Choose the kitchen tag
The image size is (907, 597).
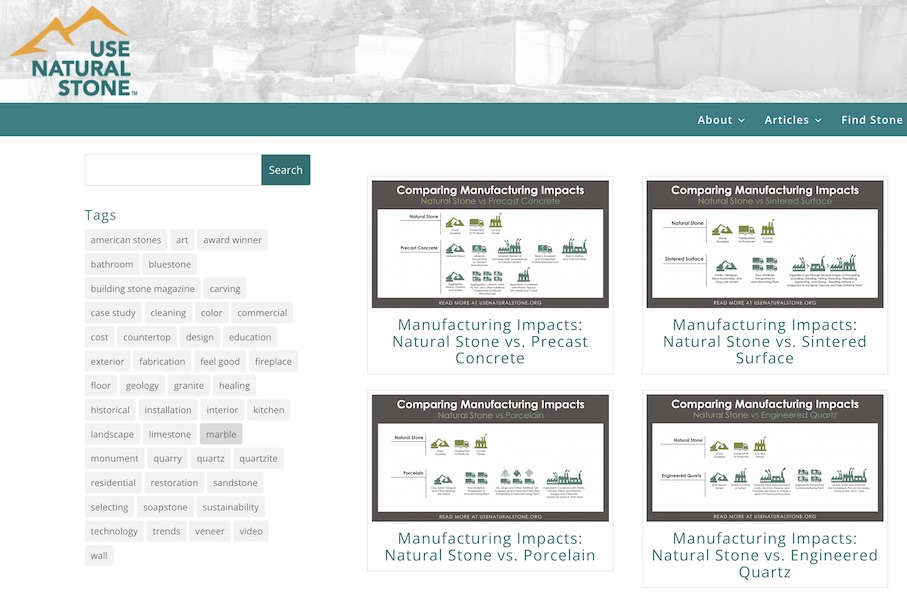(268, 410)
